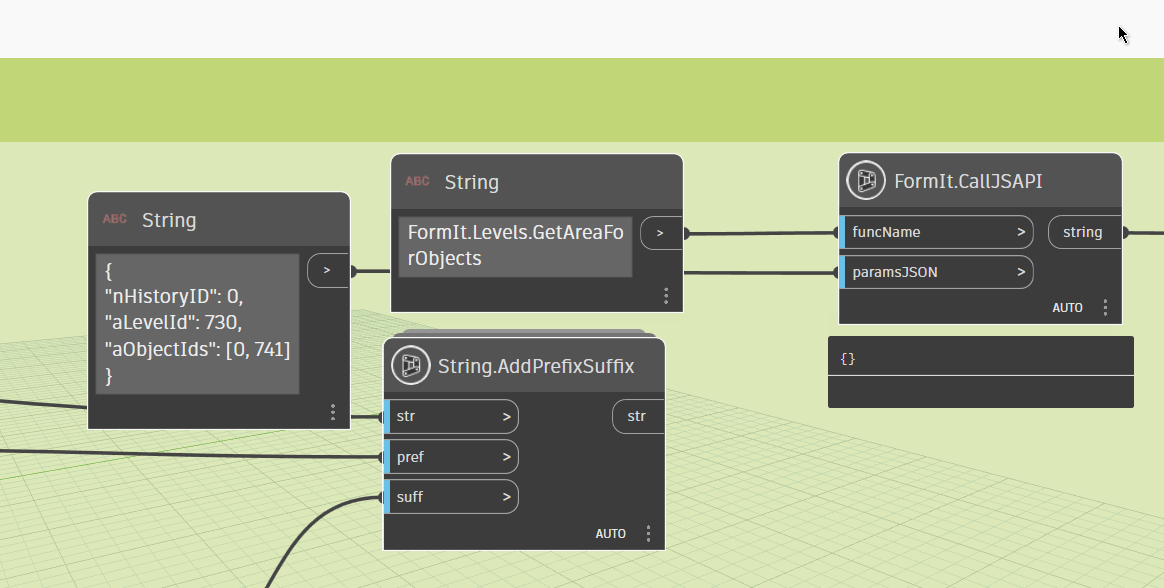Click the FormIt icon on the String.AddPrefixSuffix node
The image size is (1164, 588).
[410, 365]
